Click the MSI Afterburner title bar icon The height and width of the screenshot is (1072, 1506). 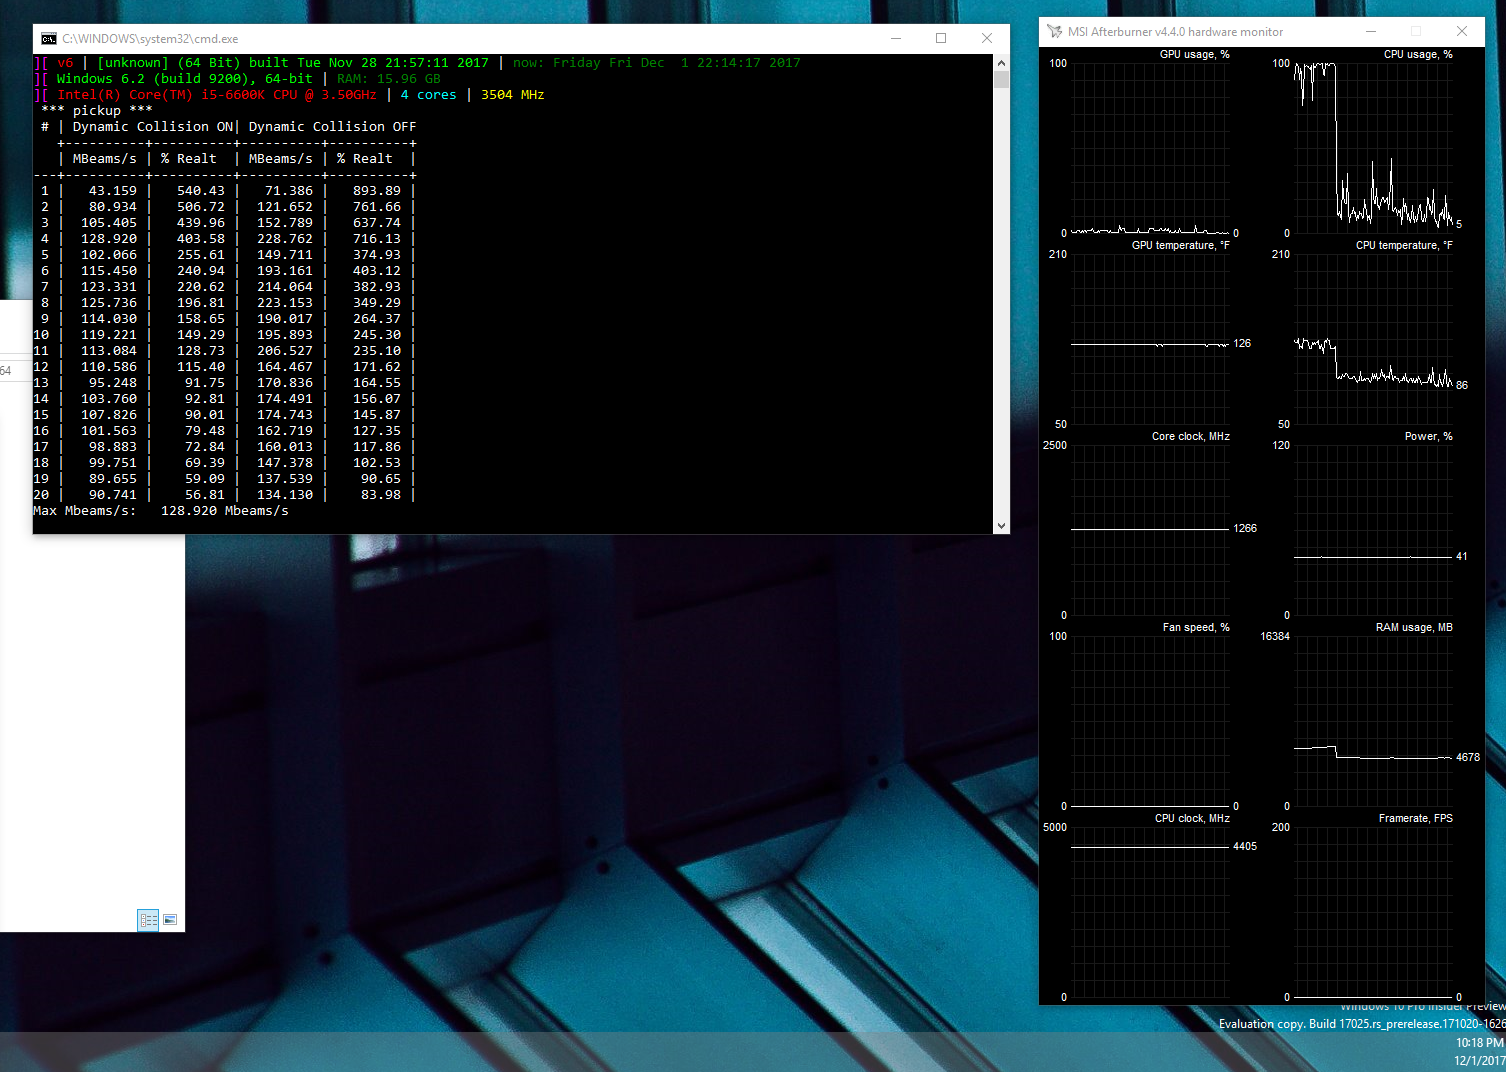click(1054, 32)
